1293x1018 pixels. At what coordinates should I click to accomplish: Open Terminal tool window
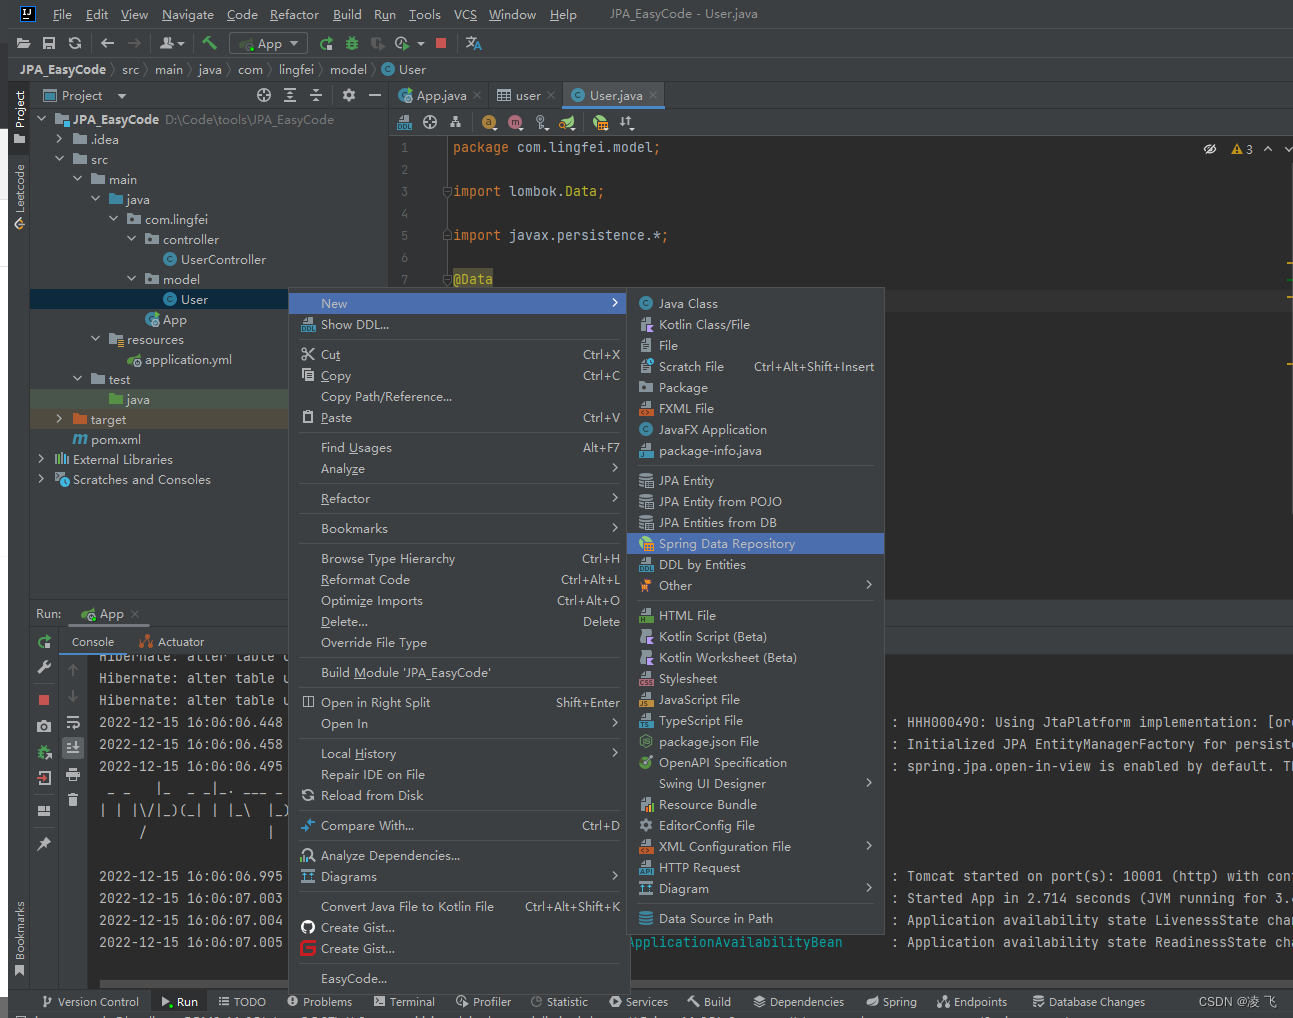tap(404, 1001)
